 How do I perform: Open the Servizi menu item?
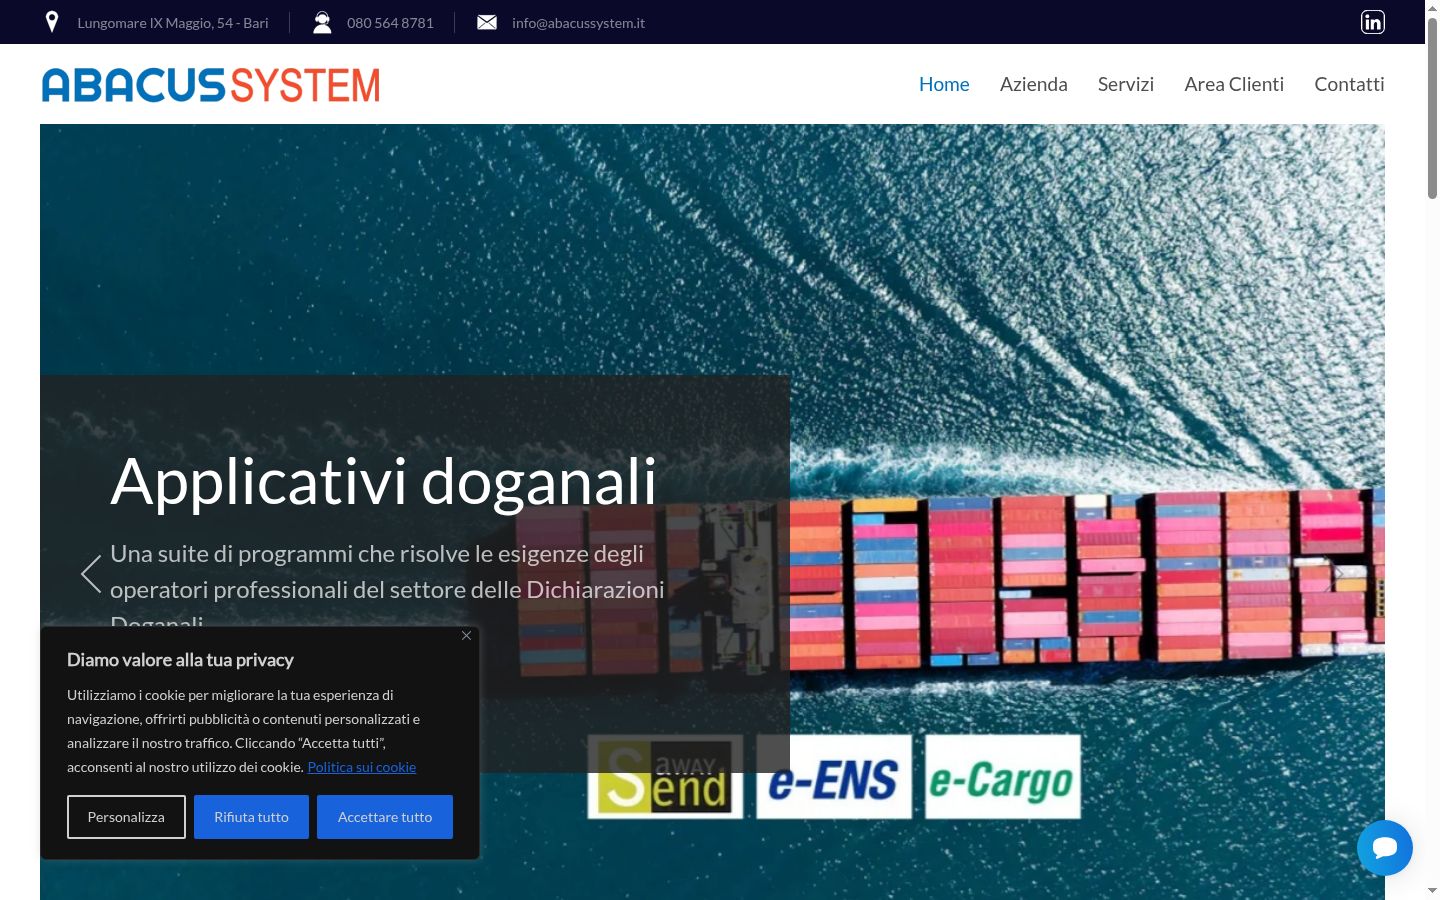pyautogui.click(x=1126, y=84)
